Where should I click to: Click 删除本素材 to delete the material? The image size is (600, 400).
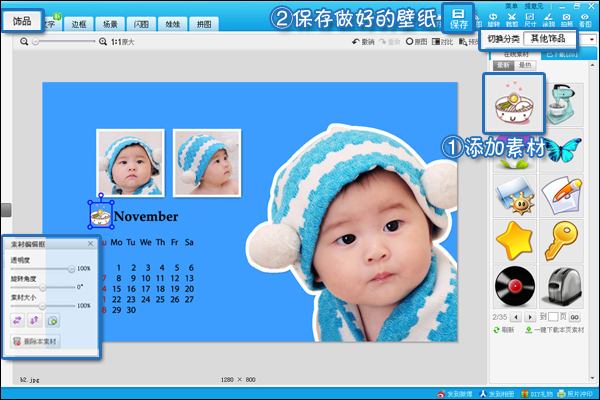tap(36, 342)
